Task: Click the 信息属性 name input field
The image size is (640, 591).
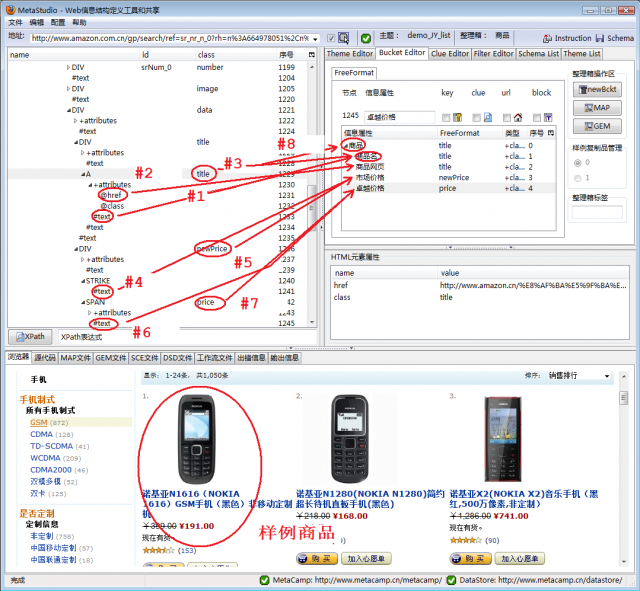Action: coord(400,117)
